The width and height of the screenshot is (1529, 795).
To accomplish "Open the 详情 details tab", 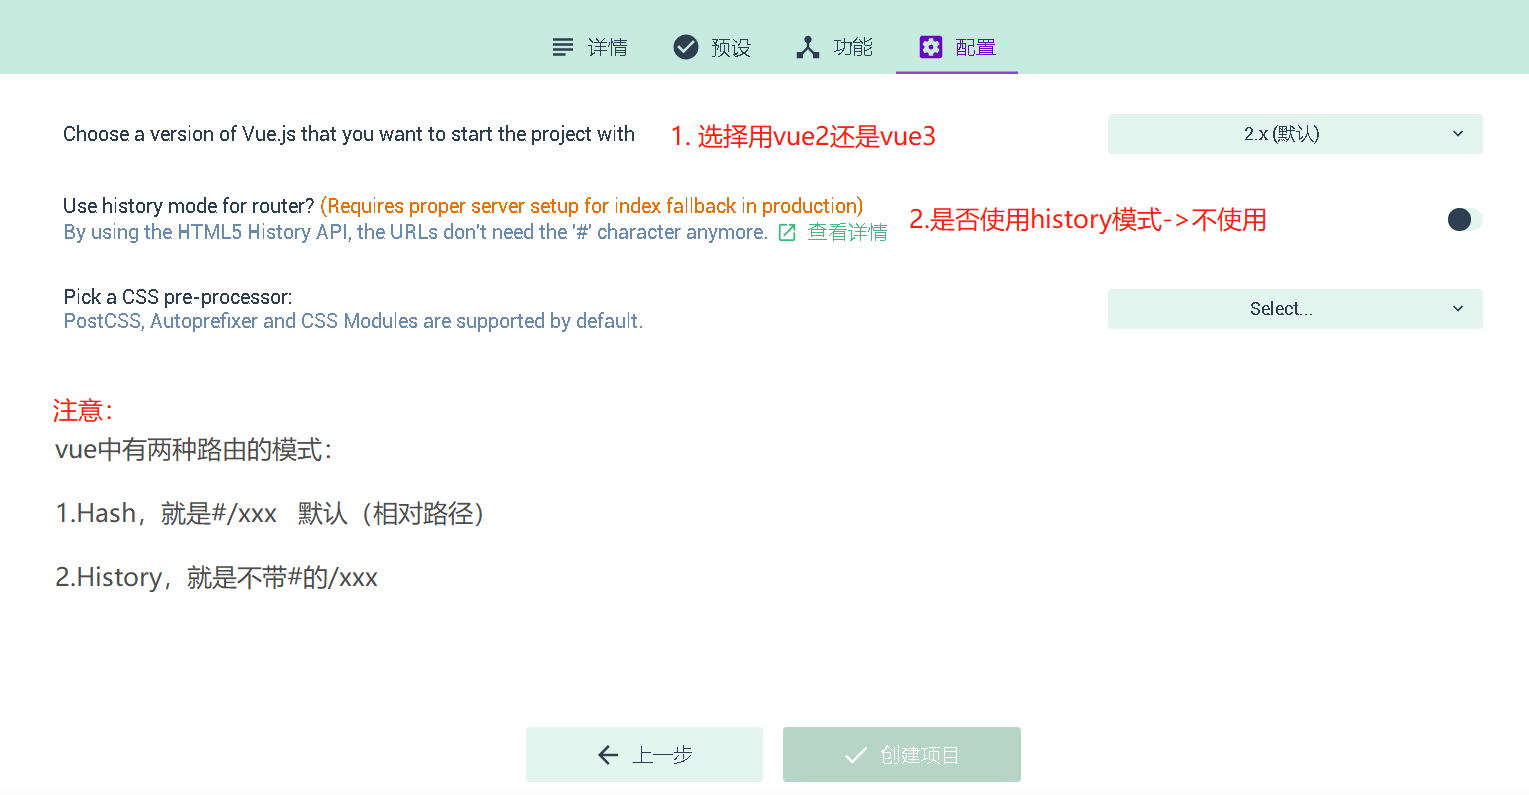I will pyautogui.click(x=590, y=47).
